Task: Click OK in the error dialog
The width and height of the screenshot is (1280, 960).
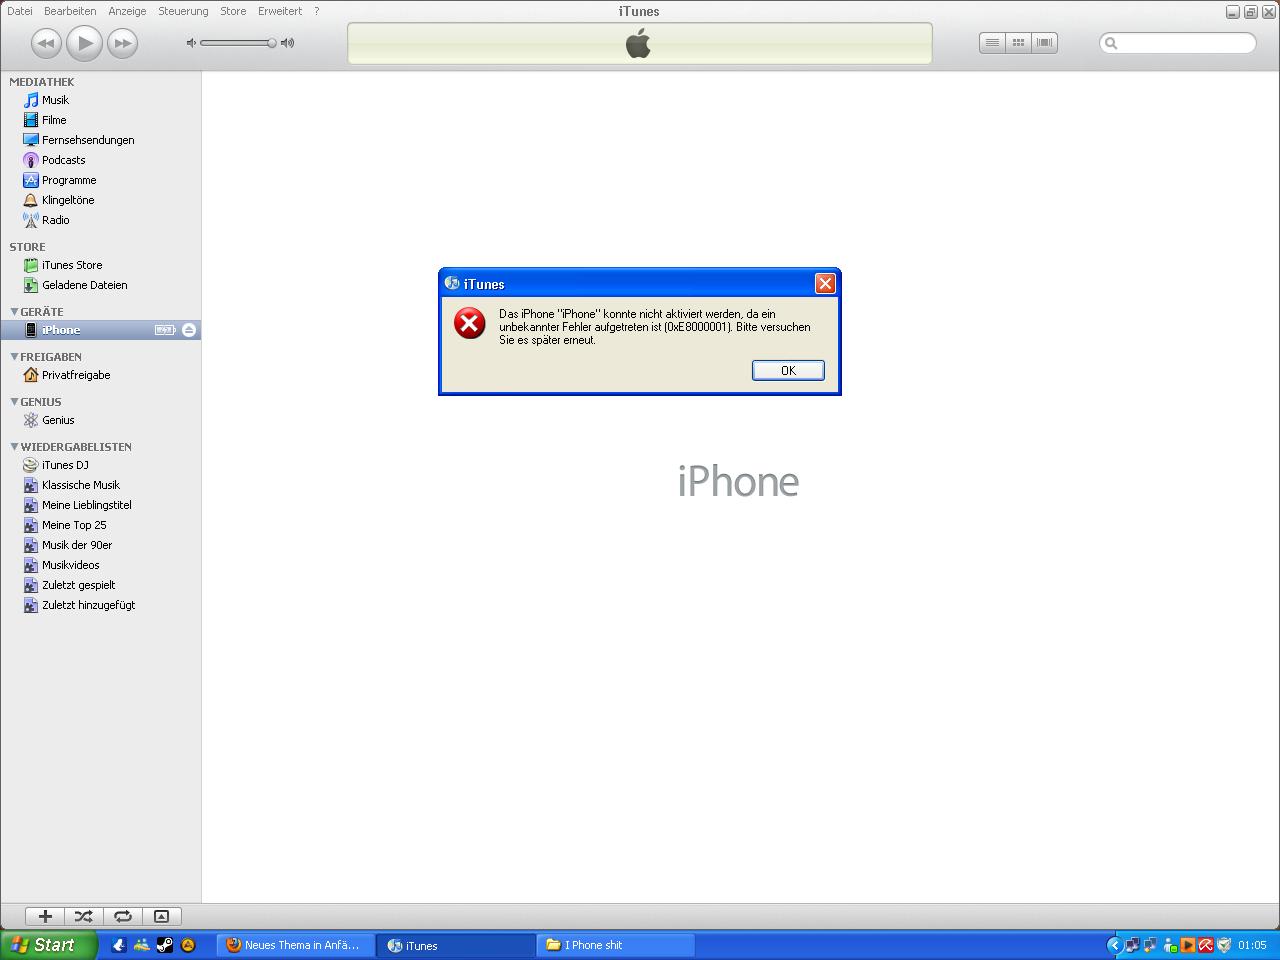Action: coord(788,370)
